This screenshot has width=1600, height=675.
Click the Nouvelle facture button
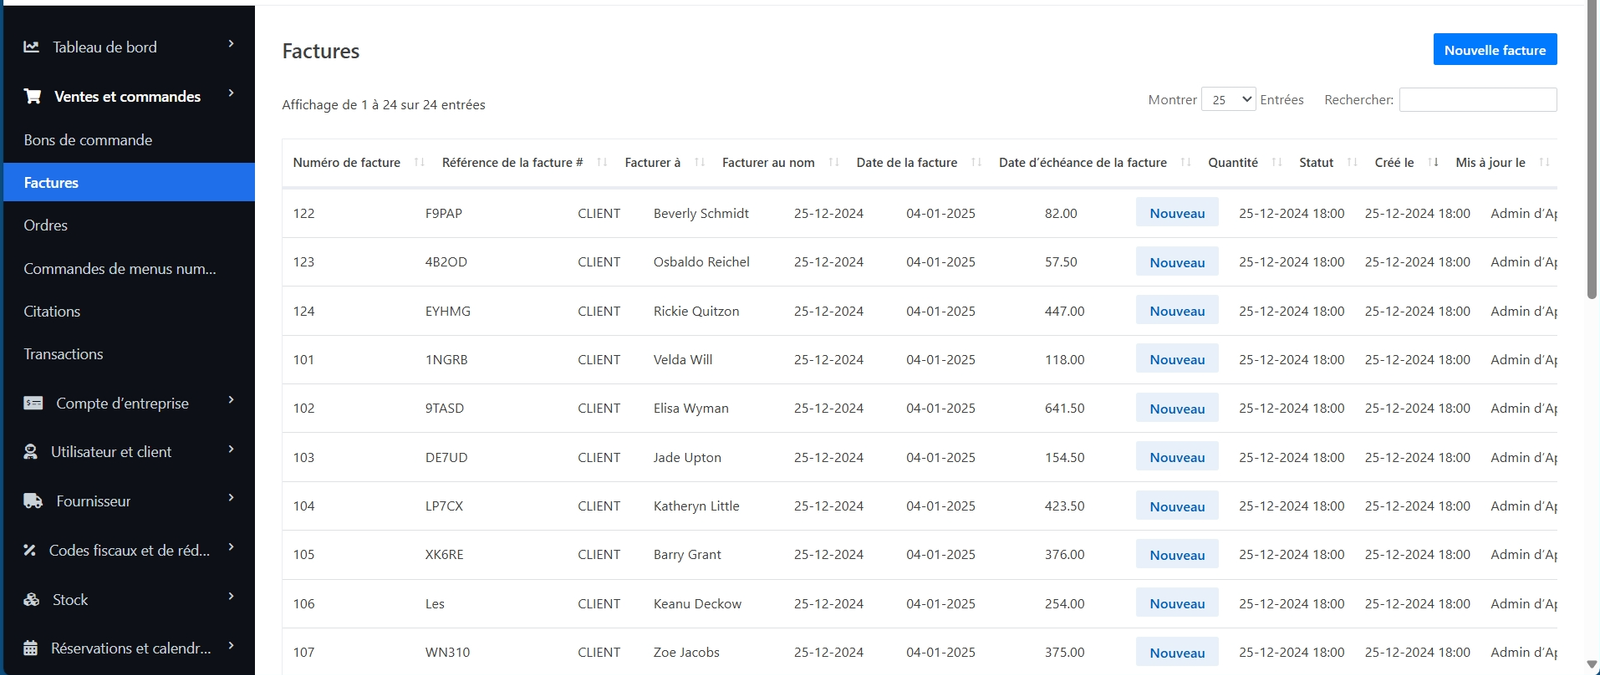click(x=1494, y=50)
